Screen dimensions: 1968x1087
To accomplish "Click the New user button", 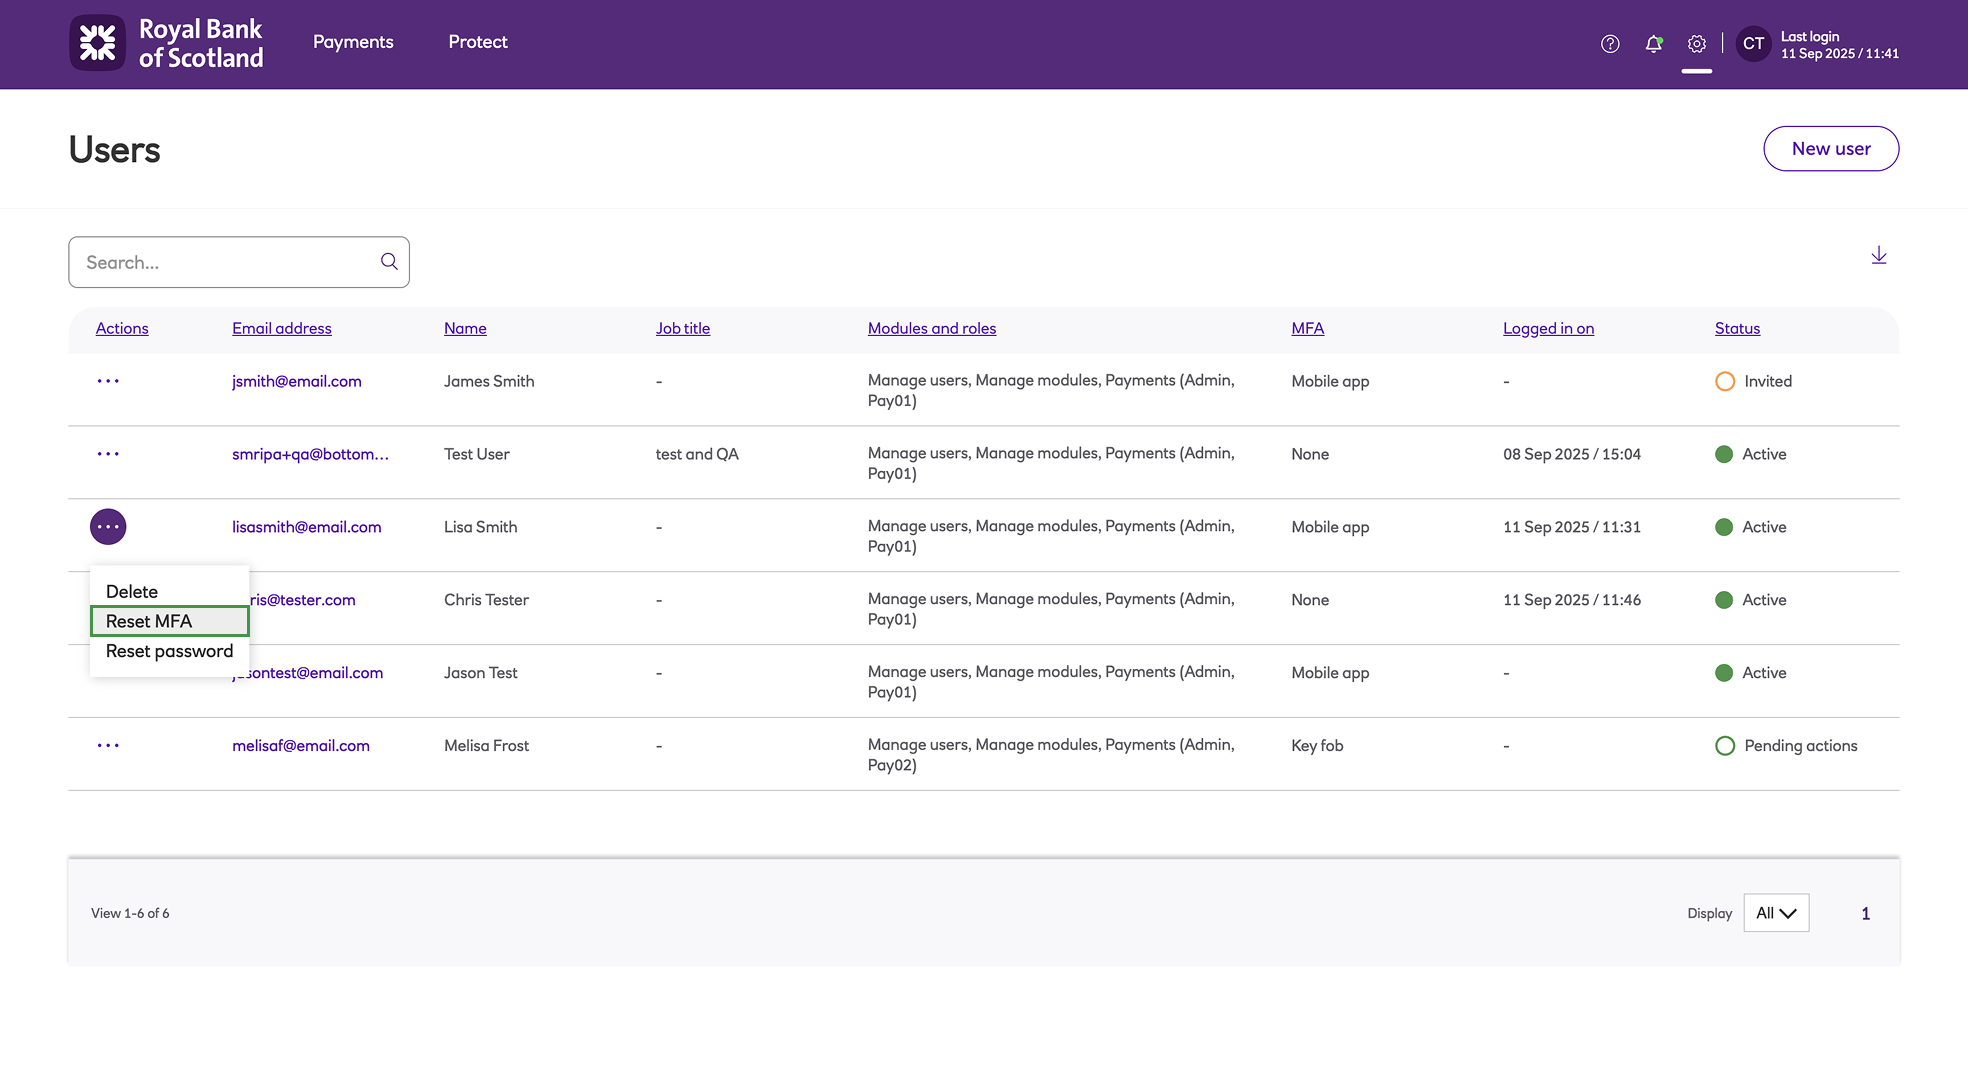I will 1830,149.
